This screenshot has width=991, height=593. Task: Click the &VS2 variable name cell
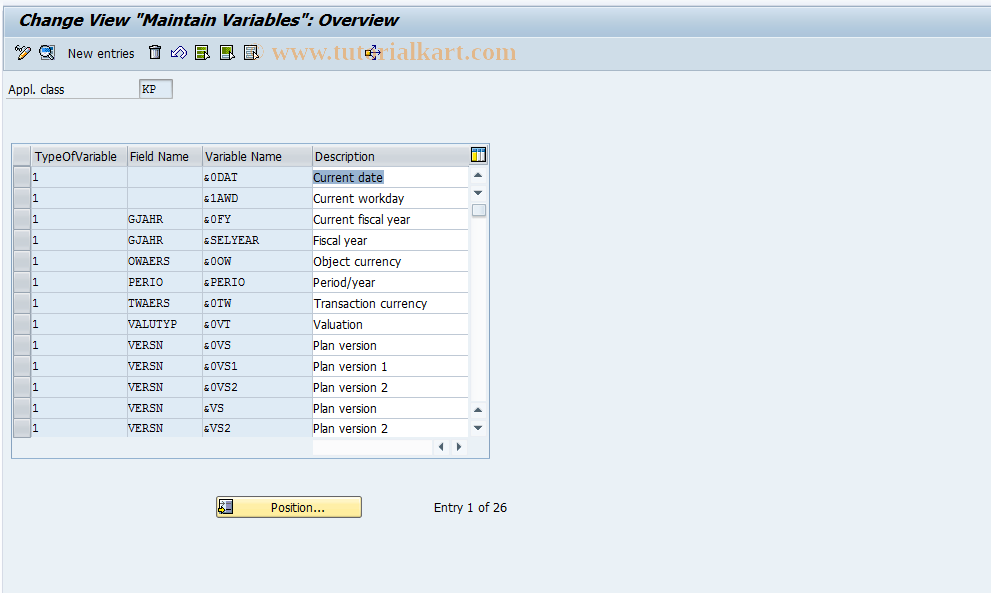[x=257, y=428]
